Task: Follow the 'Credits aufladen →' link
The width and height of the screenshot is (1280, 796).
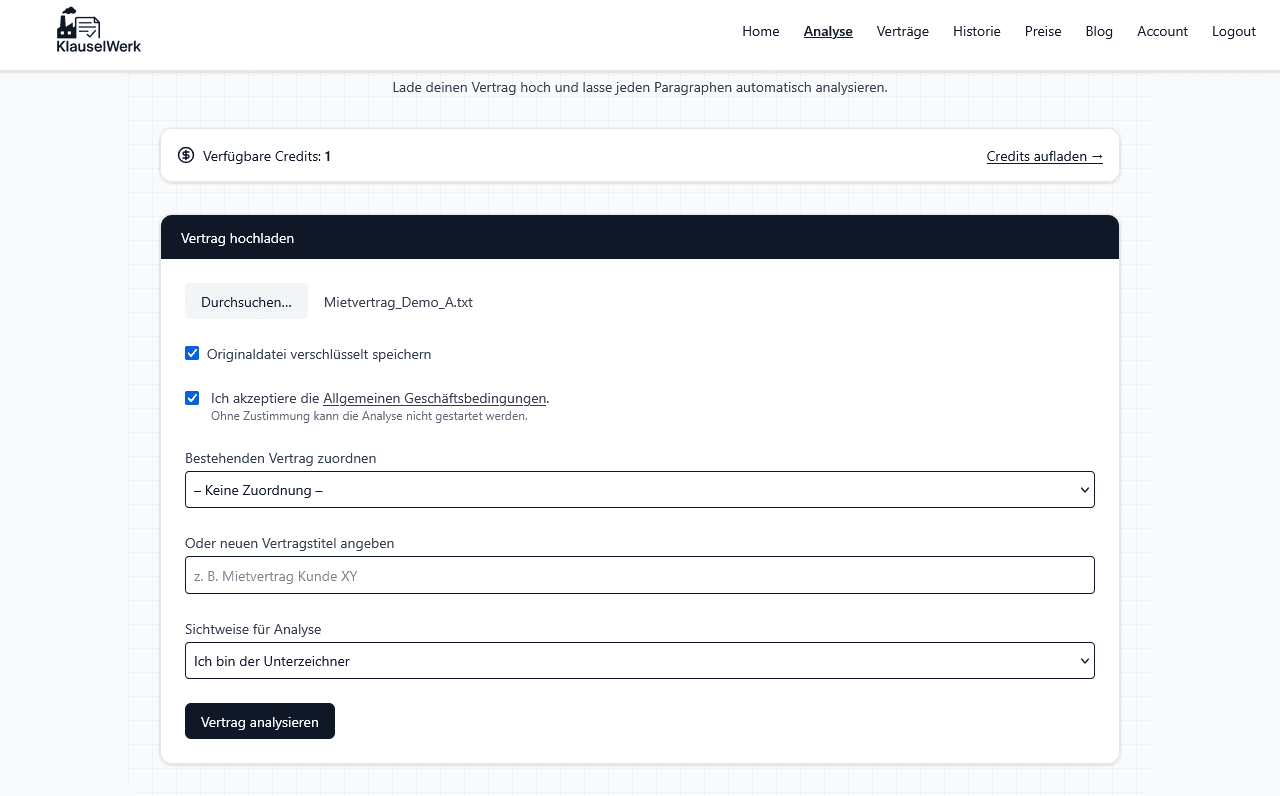Action: [x=1044, y=156]
